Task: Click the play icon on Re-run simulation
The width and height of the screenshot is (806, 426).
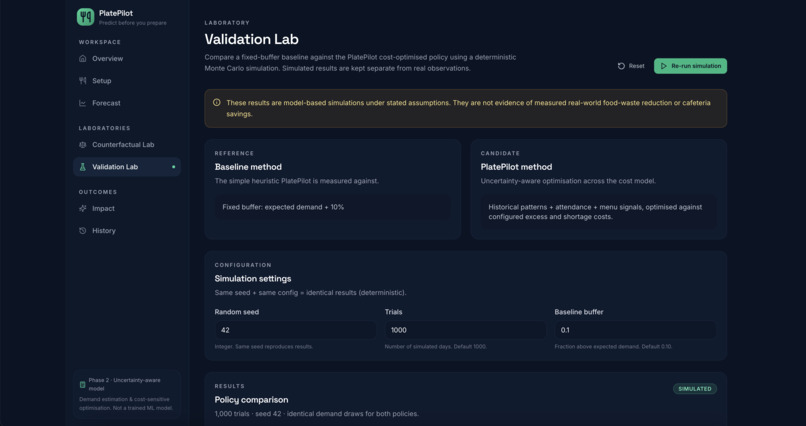Action: [x=664, y=66]
